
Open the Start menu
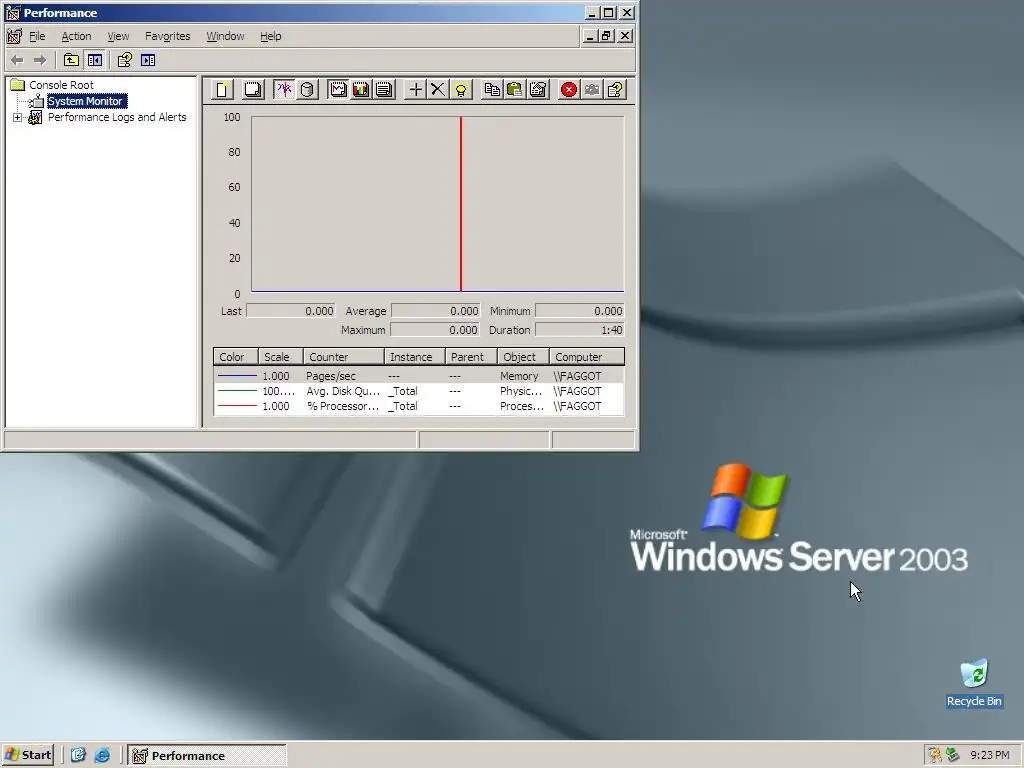coord(27,755)
